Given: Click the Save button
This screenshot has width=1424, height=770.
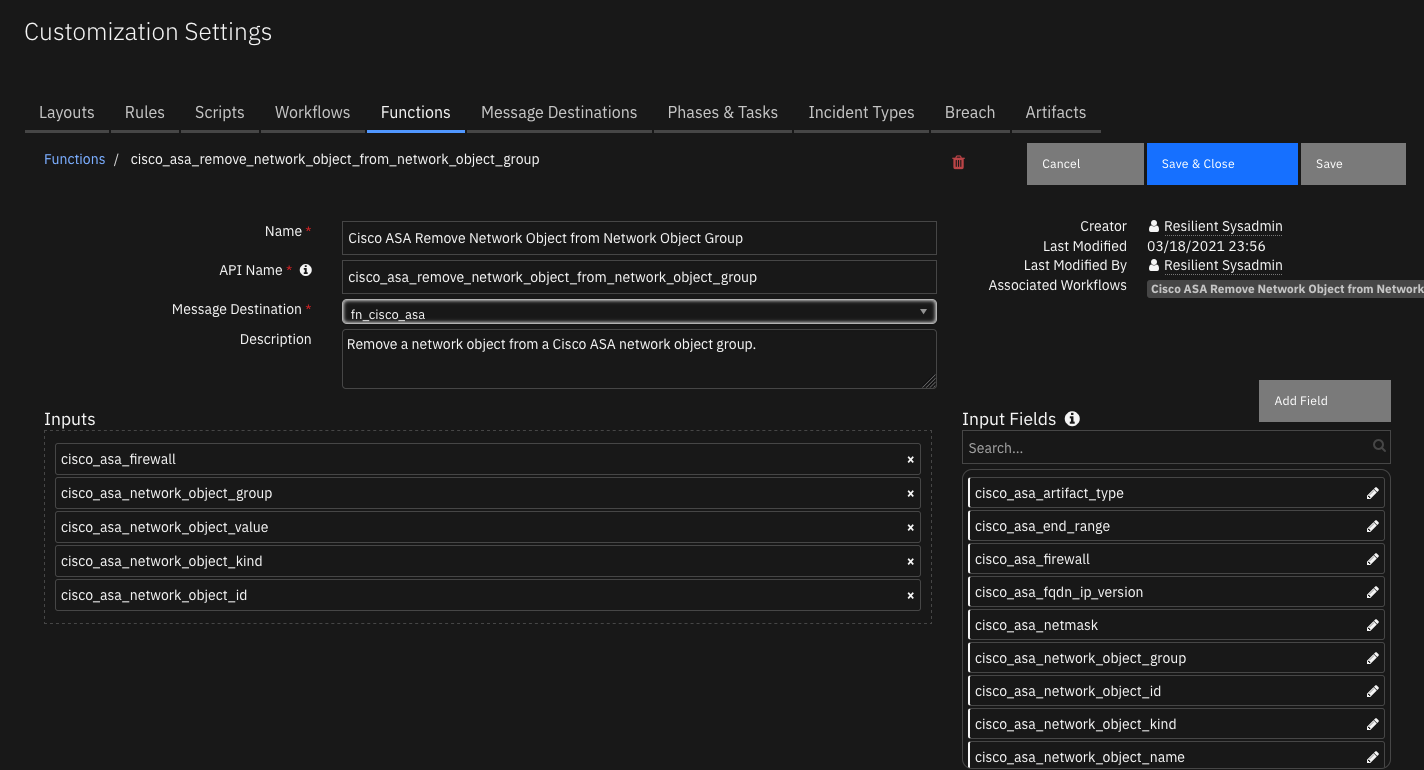Looking at the screenshot, I should click(x=1353, y=164).
